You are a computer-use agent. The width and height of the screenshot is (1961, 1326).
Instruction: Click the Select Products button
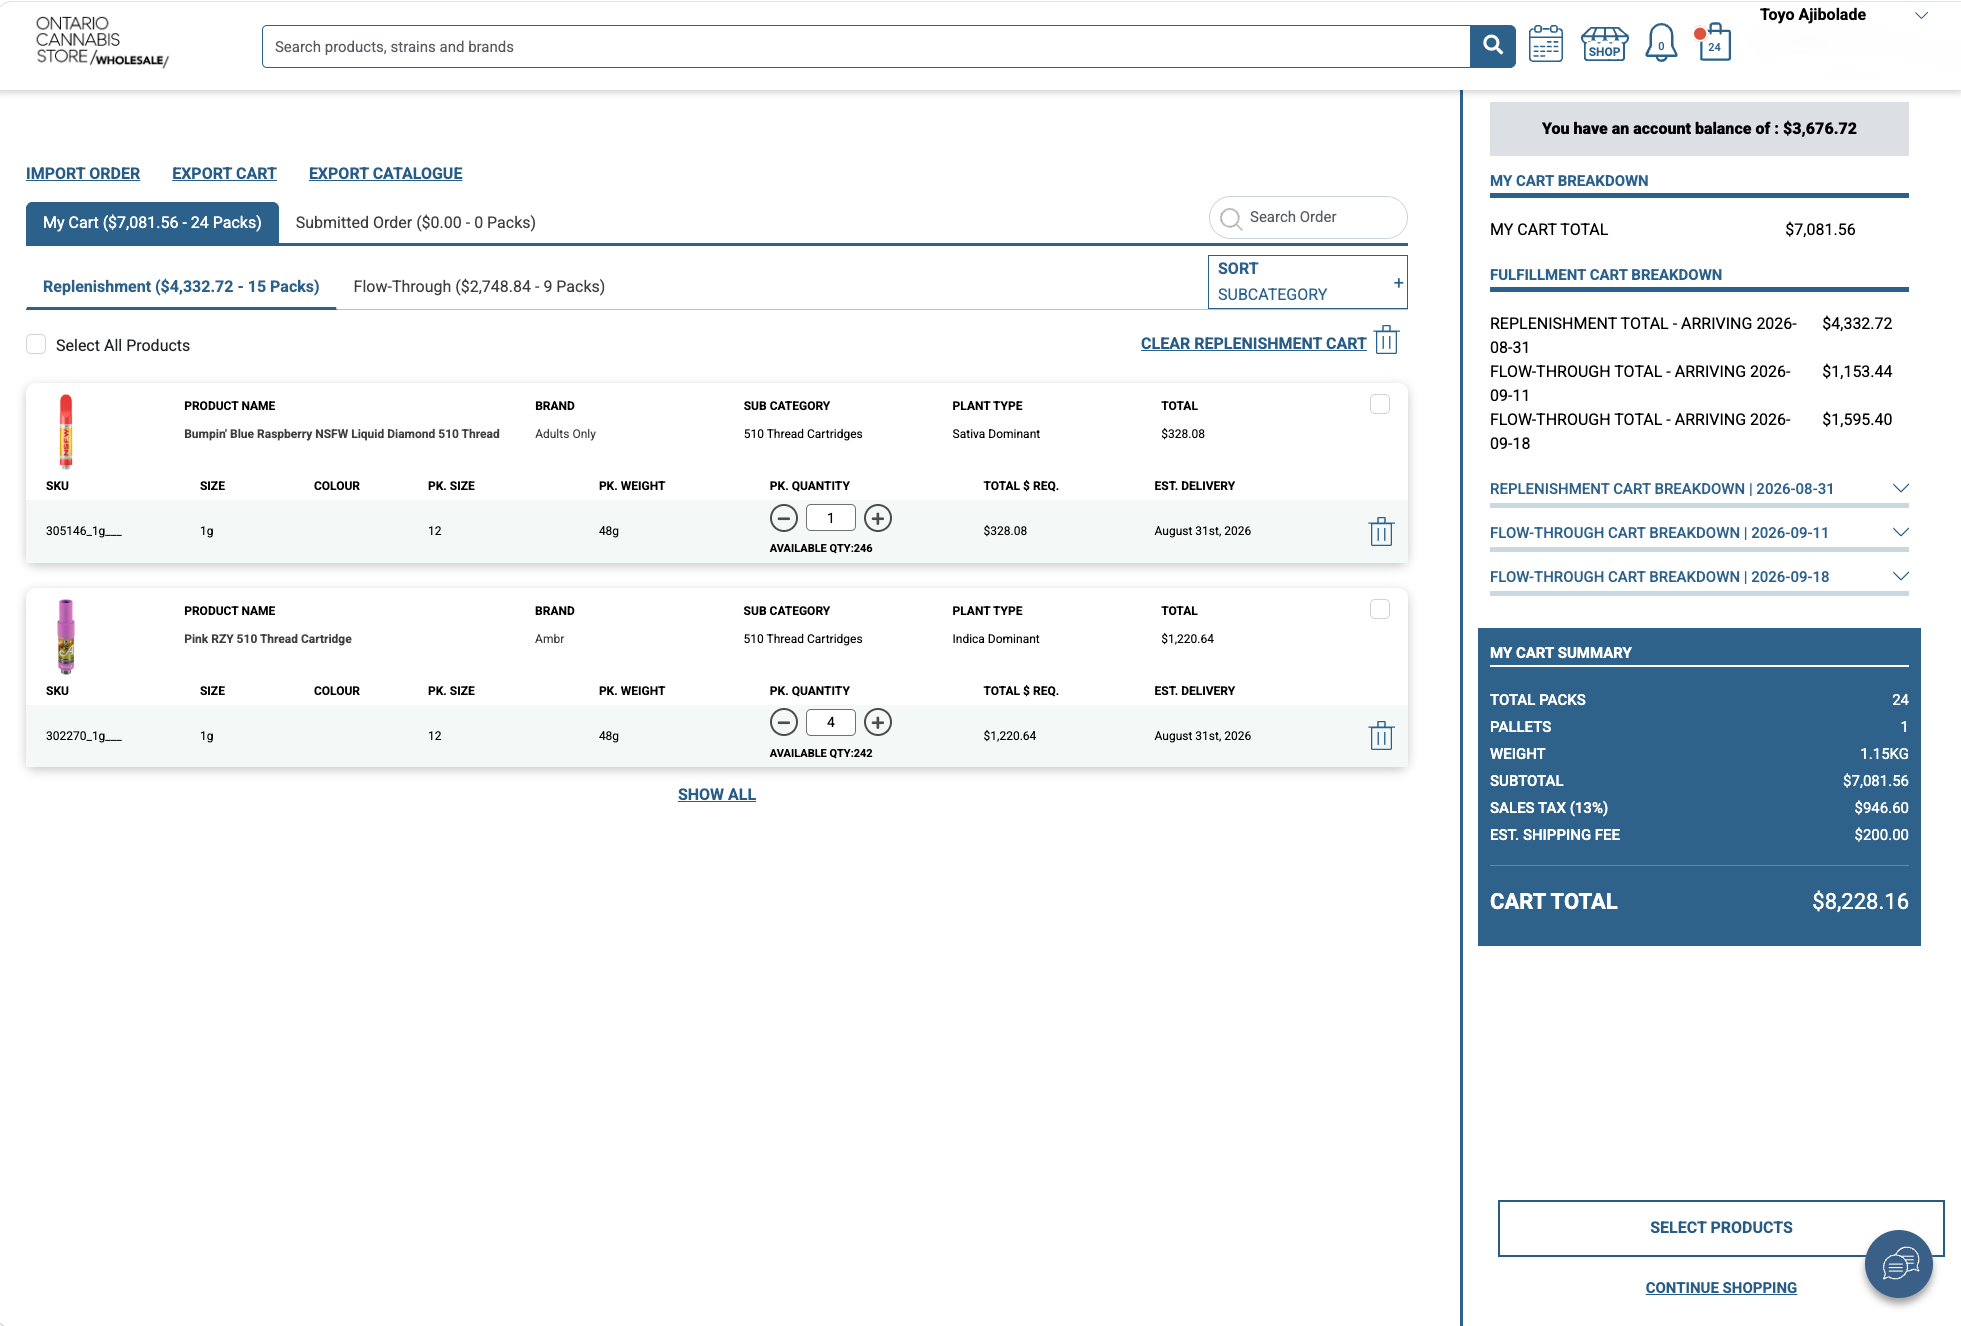1720,1228
